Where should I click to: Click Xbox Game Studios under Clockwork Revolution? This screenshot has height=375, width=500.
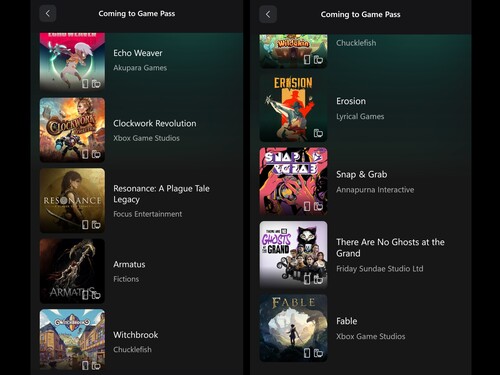click(146, 138)
